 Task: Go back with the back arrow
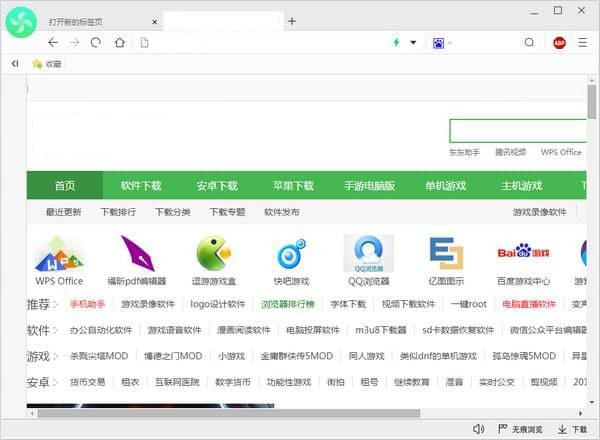(53, 42)
